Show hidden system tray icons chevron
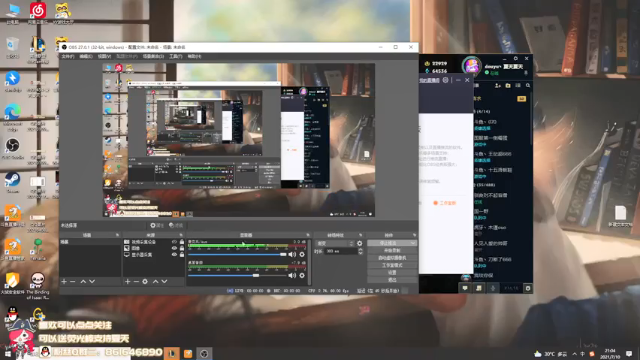 pyautogui.click(x=575, y=354)
